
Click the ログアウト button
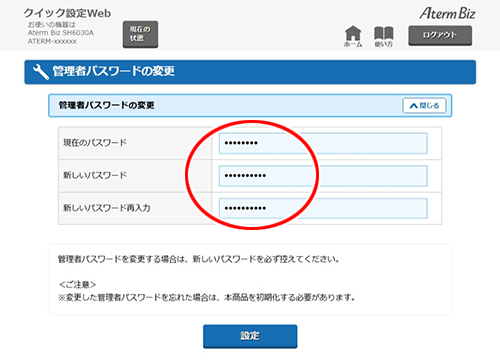pos(440,35)
